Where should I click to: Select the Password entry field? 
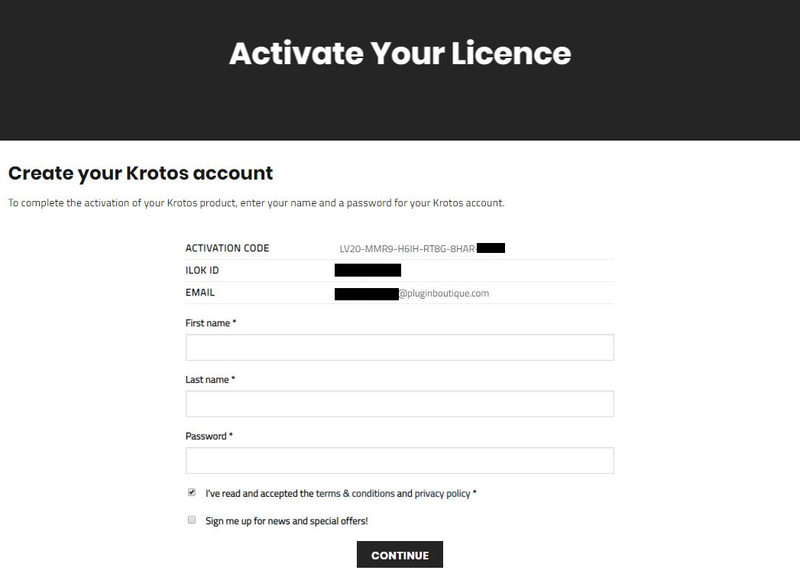point(399,460)
